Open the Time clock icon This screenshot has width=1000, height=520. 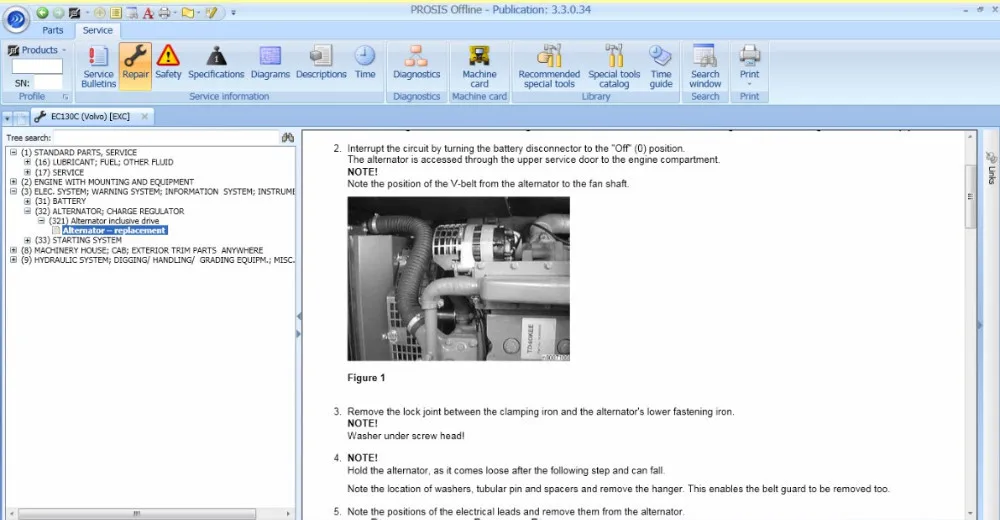pyautogui.click(x=365, y=63)
